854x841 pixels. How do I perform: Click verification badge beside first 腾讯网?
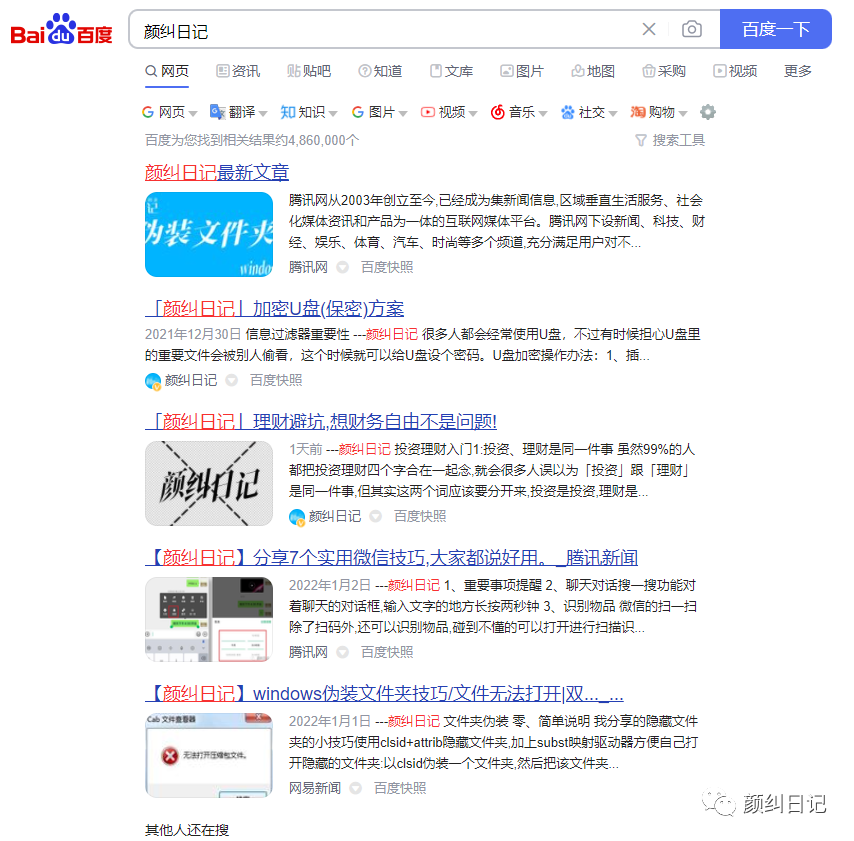tap(343, 267)
